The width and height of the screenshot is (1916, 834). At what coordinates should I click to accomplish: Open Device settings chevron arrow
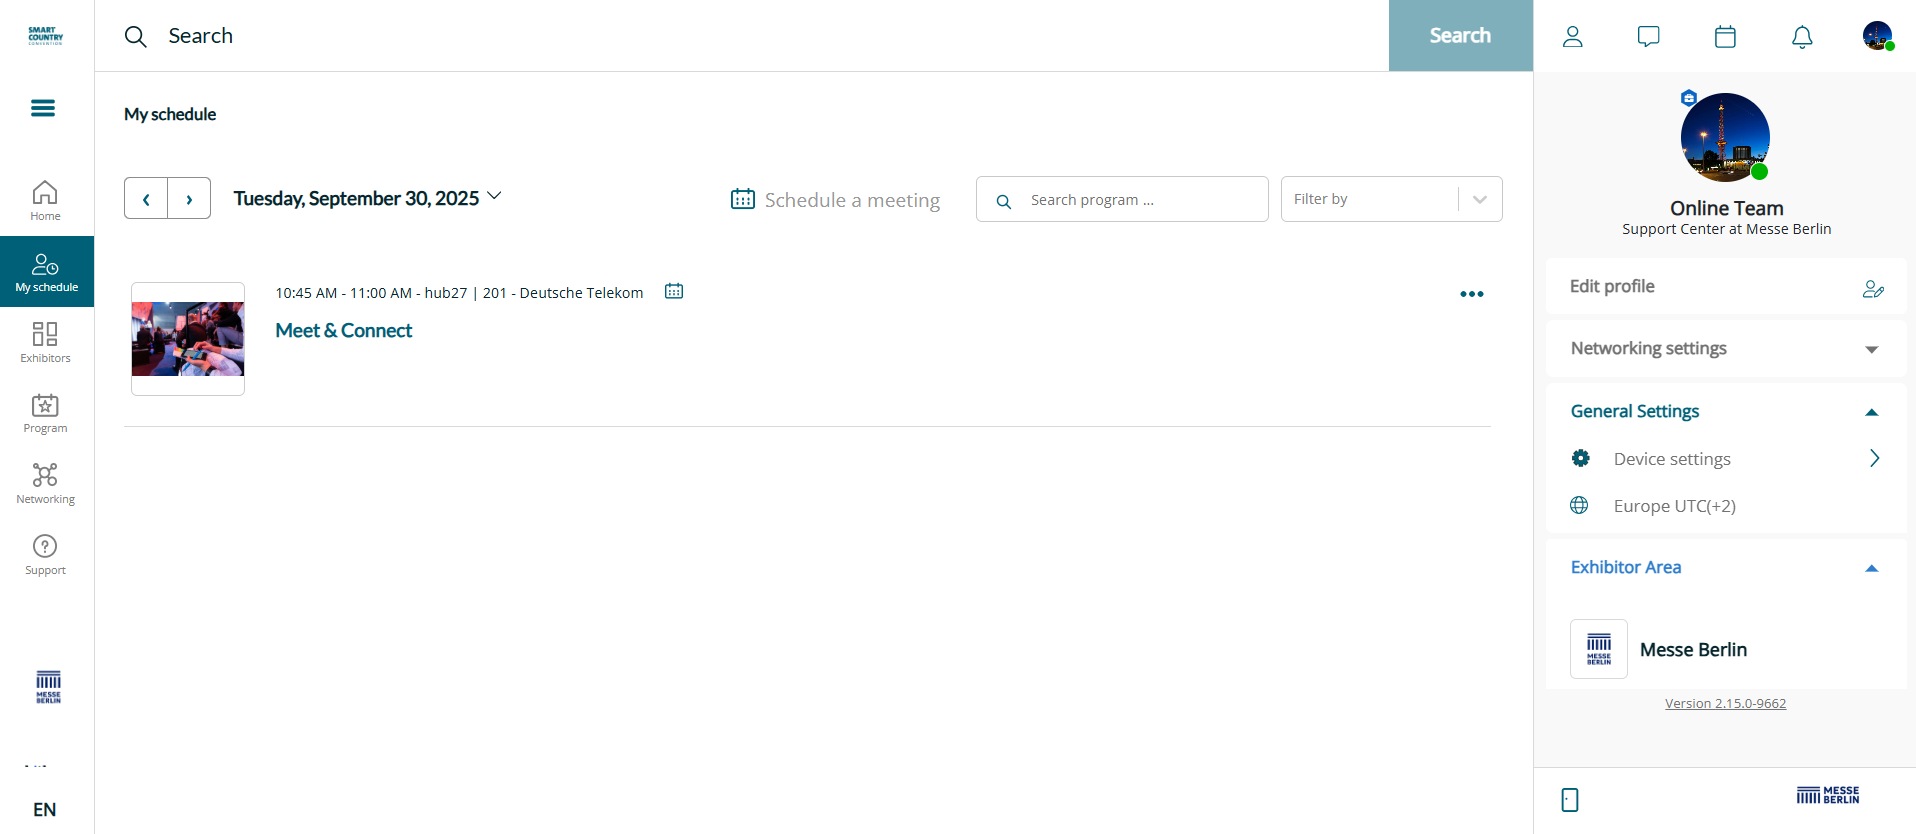[x=1875, y=458]
